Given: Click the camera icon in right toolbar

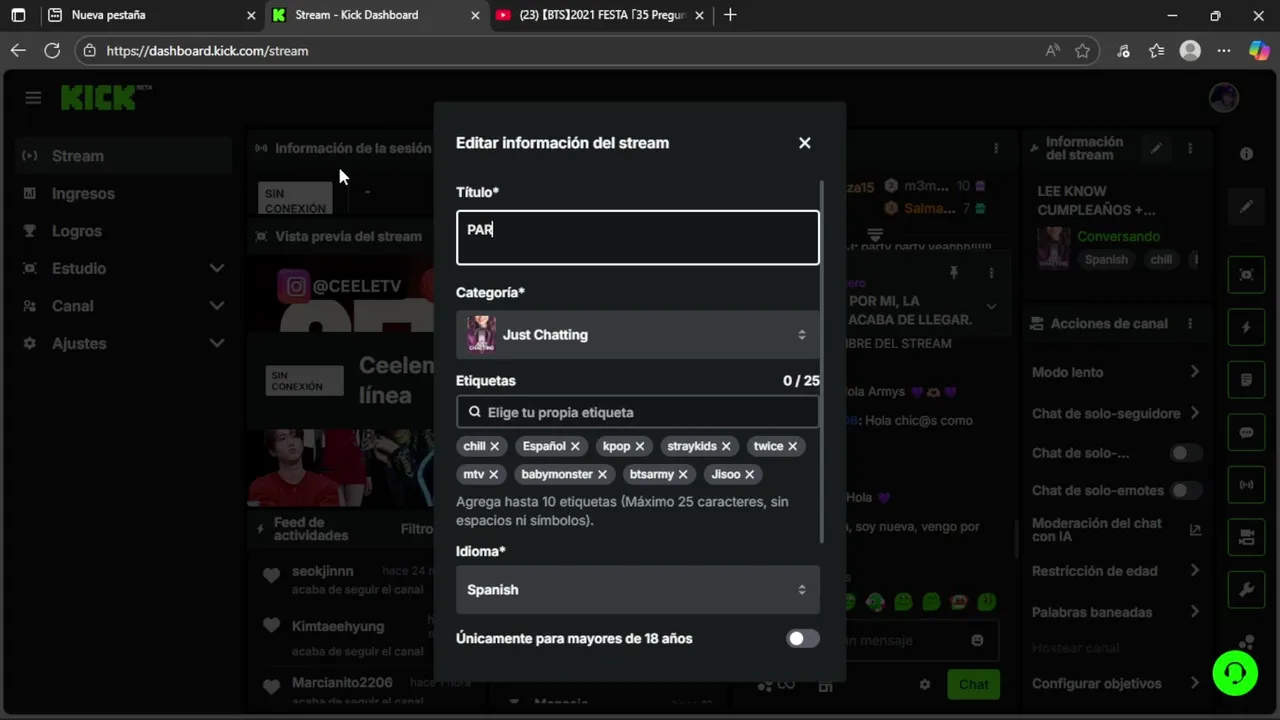Looking at the screenshot, I should point(1246,538).
